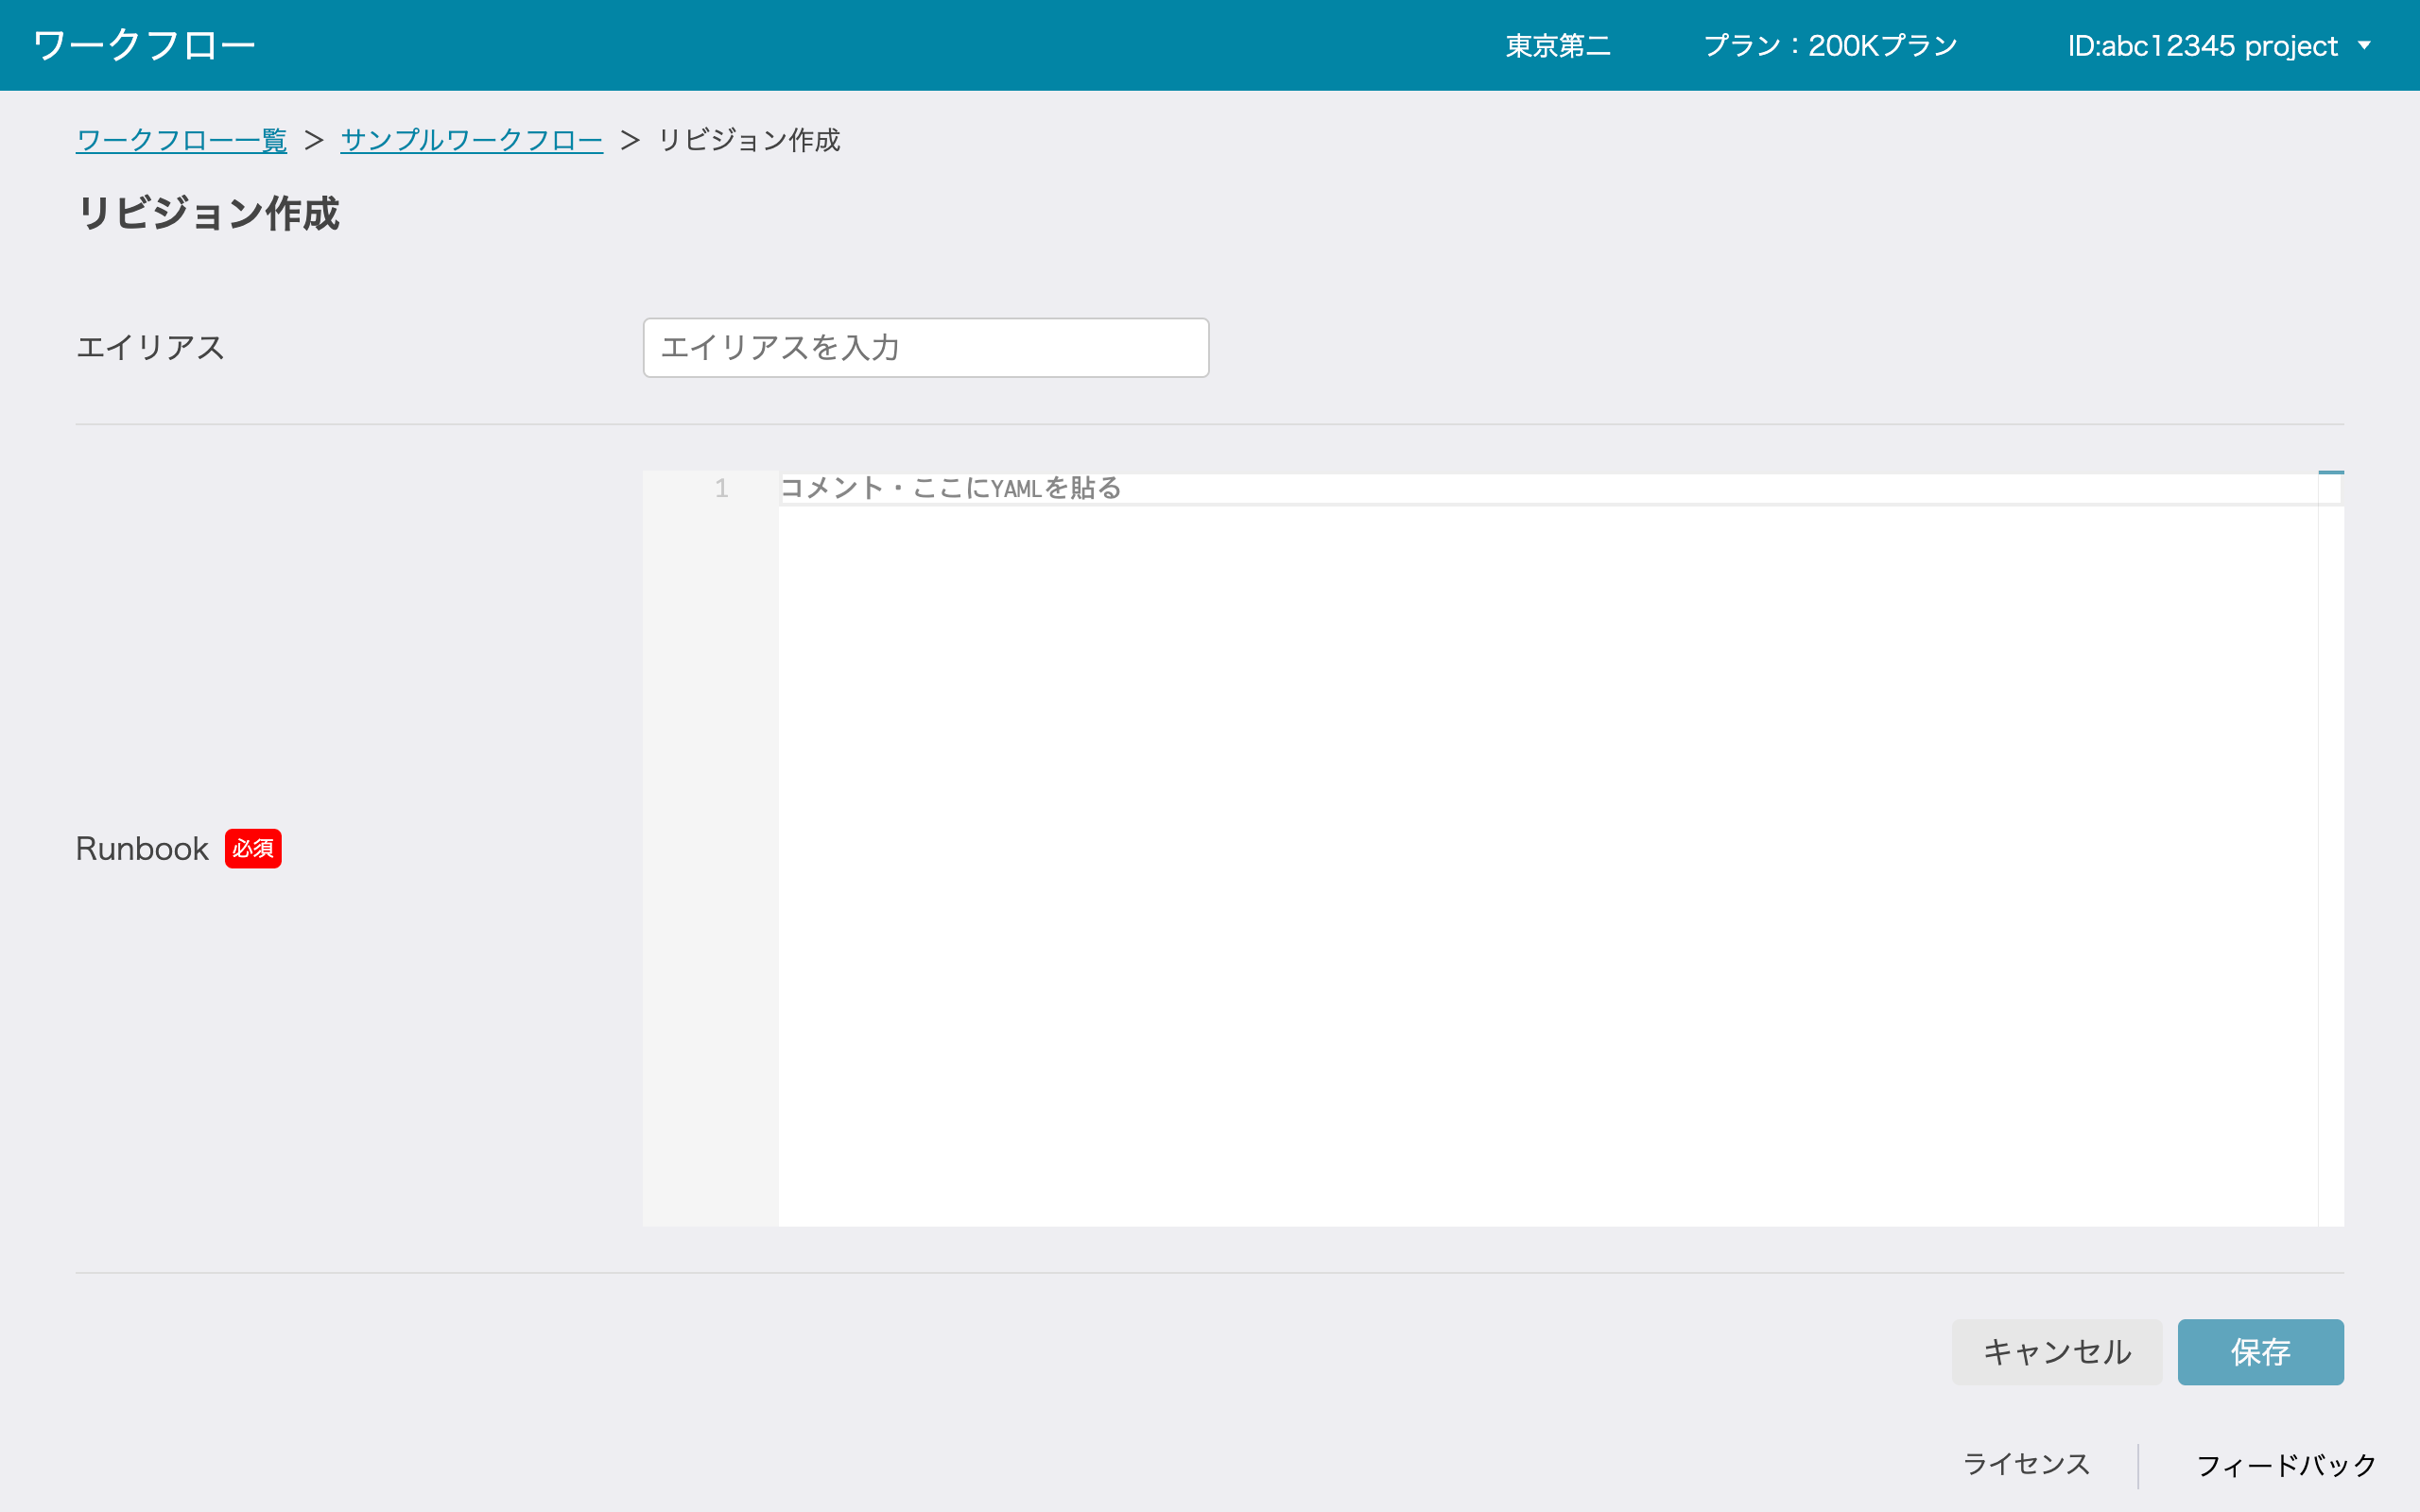Click the scrollbar marker at editor top-right
The height and width of the screenshot is (1512, 2420).
[2330, 473]
